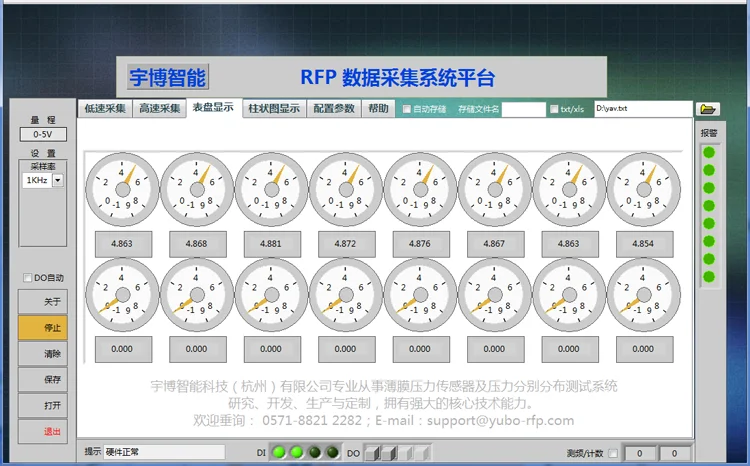The width and height of the screenshot is (750, 466).
Task: Click the value box reading 4.876
Action: (x=421, y=244)
